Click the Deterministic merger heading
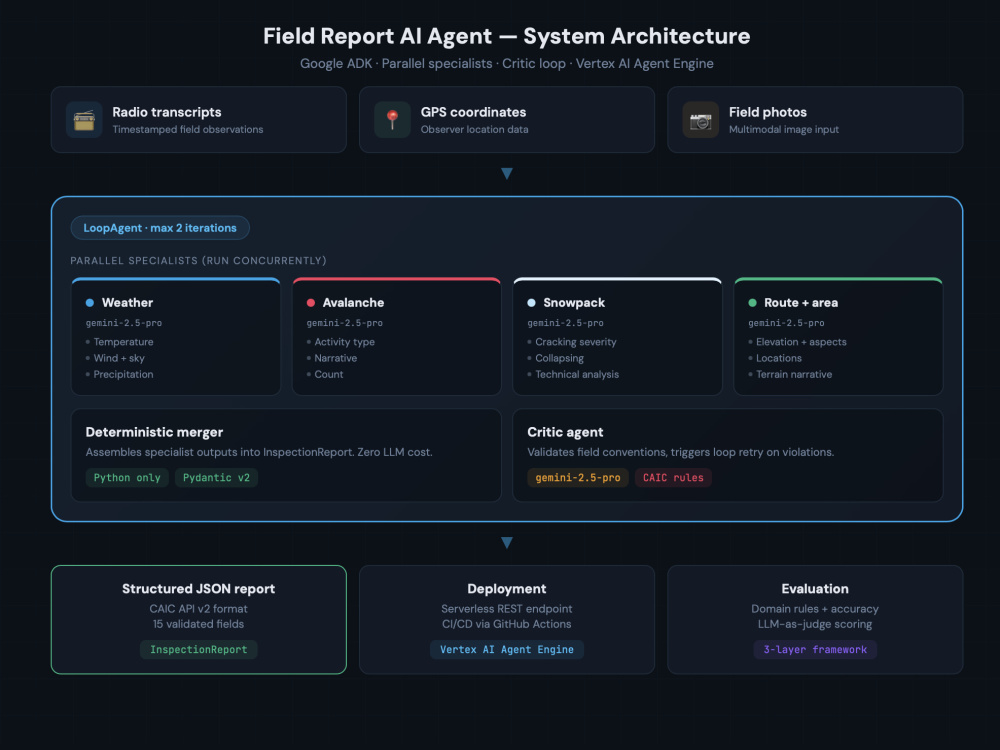This screenshot has height=750, width=1000. click(x=154, y=432)
